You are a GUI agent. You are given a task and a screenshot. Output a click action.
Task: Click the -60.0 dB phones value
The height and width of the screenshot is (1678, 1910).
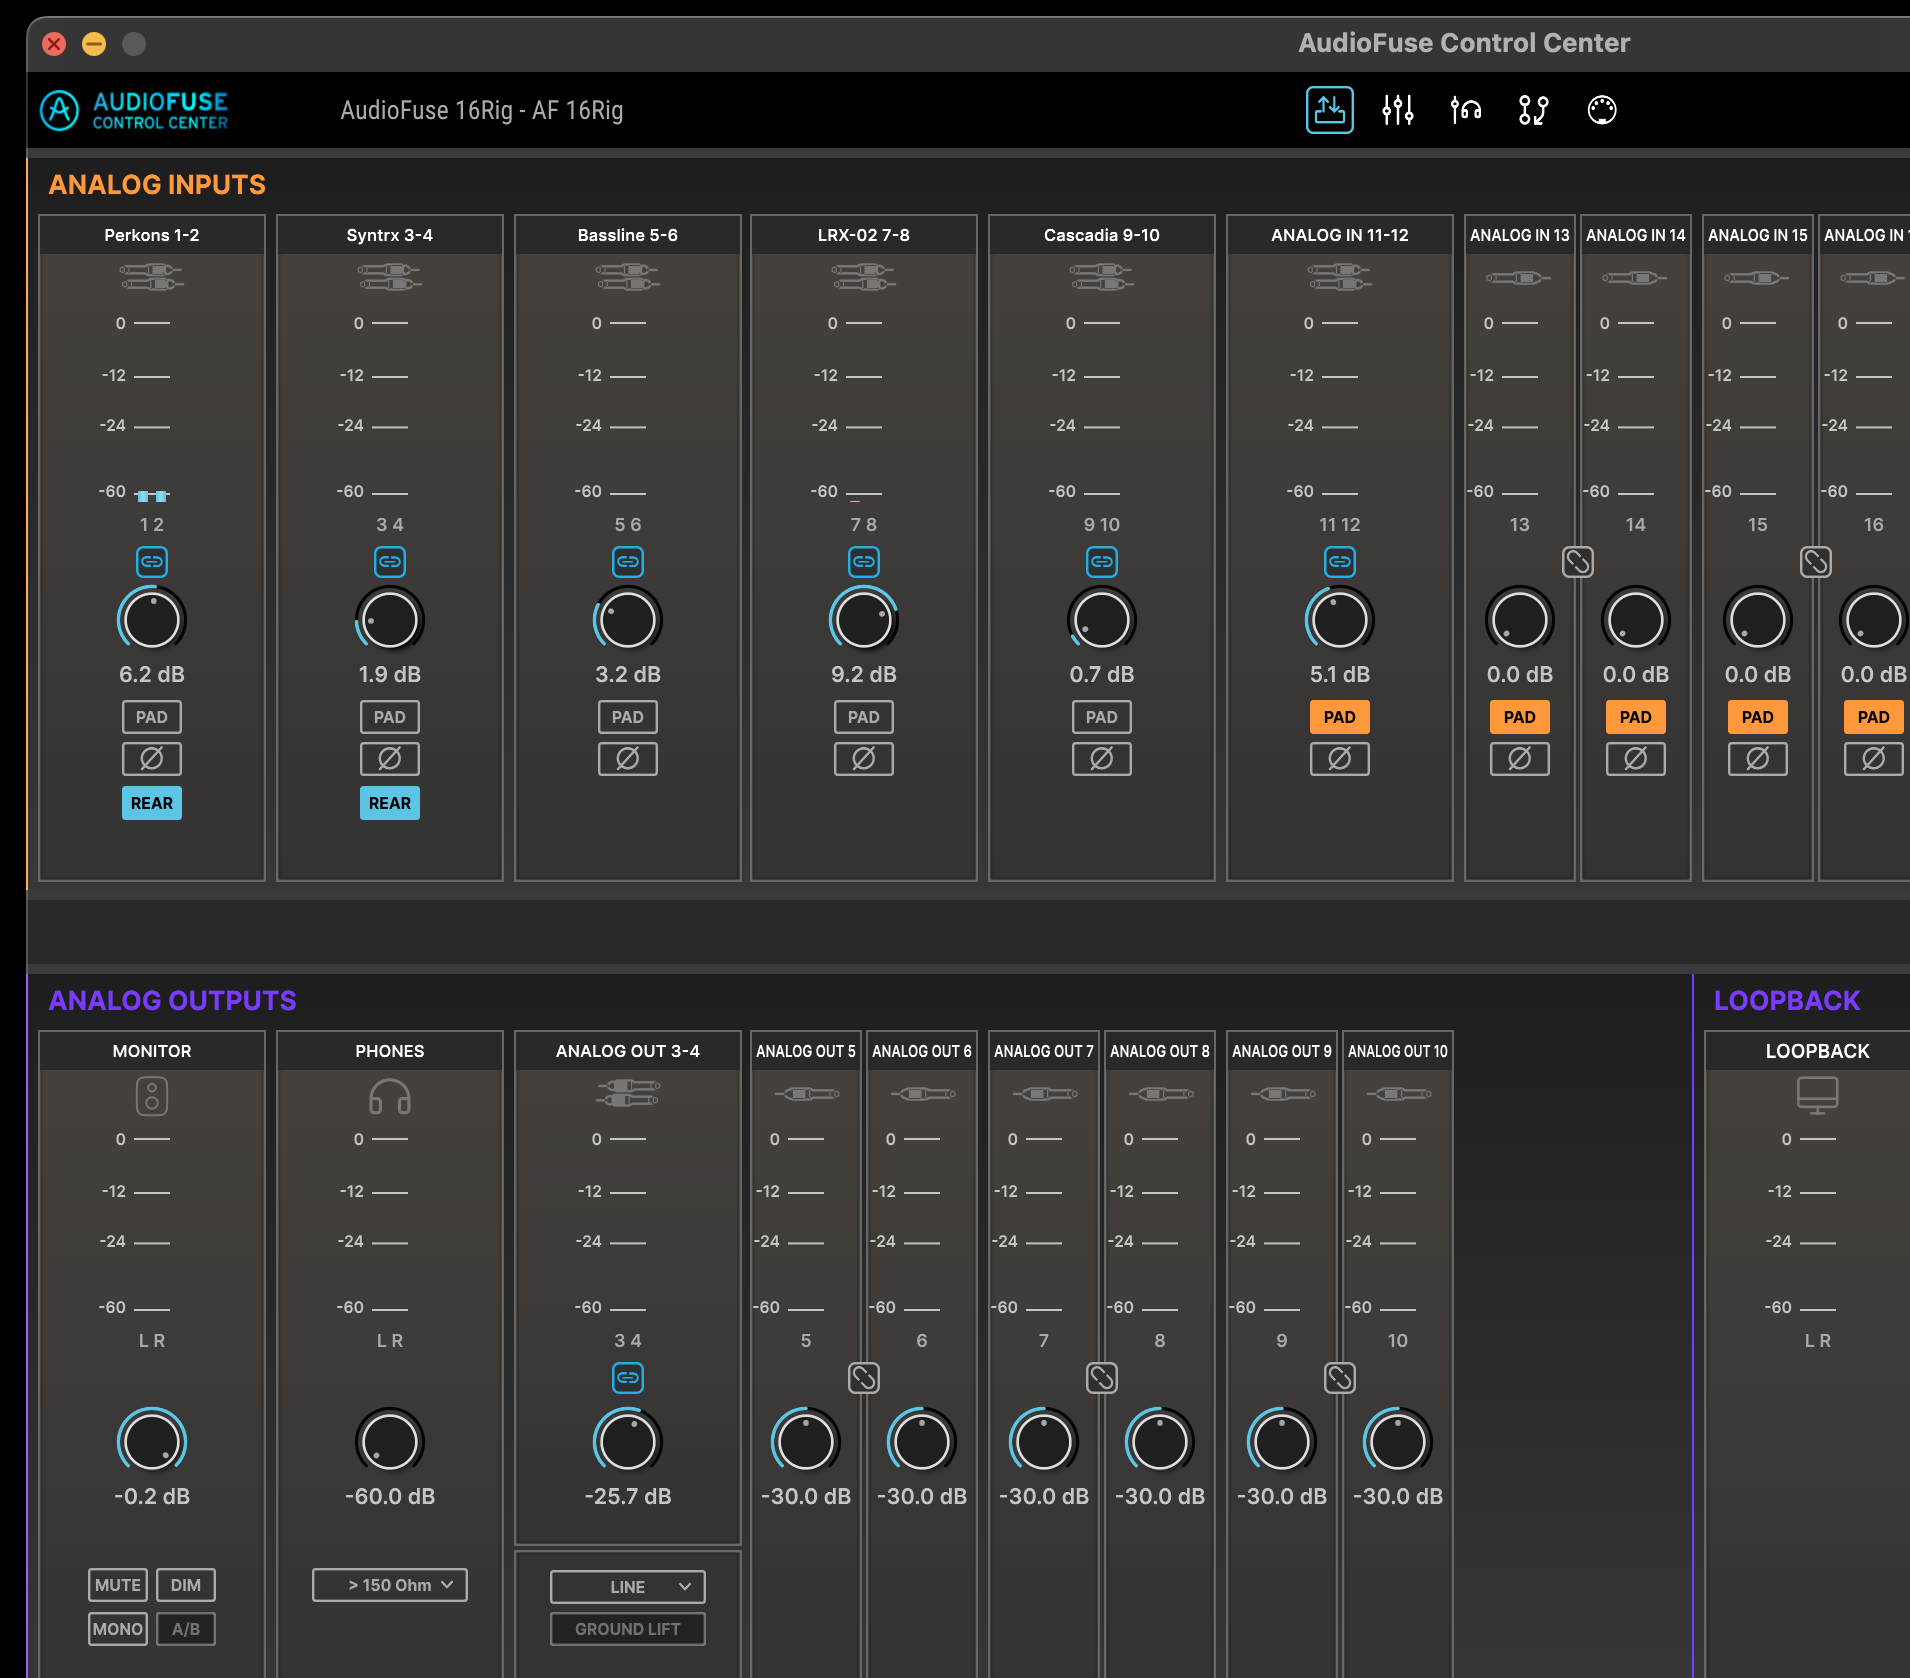tap(390, 1496)
